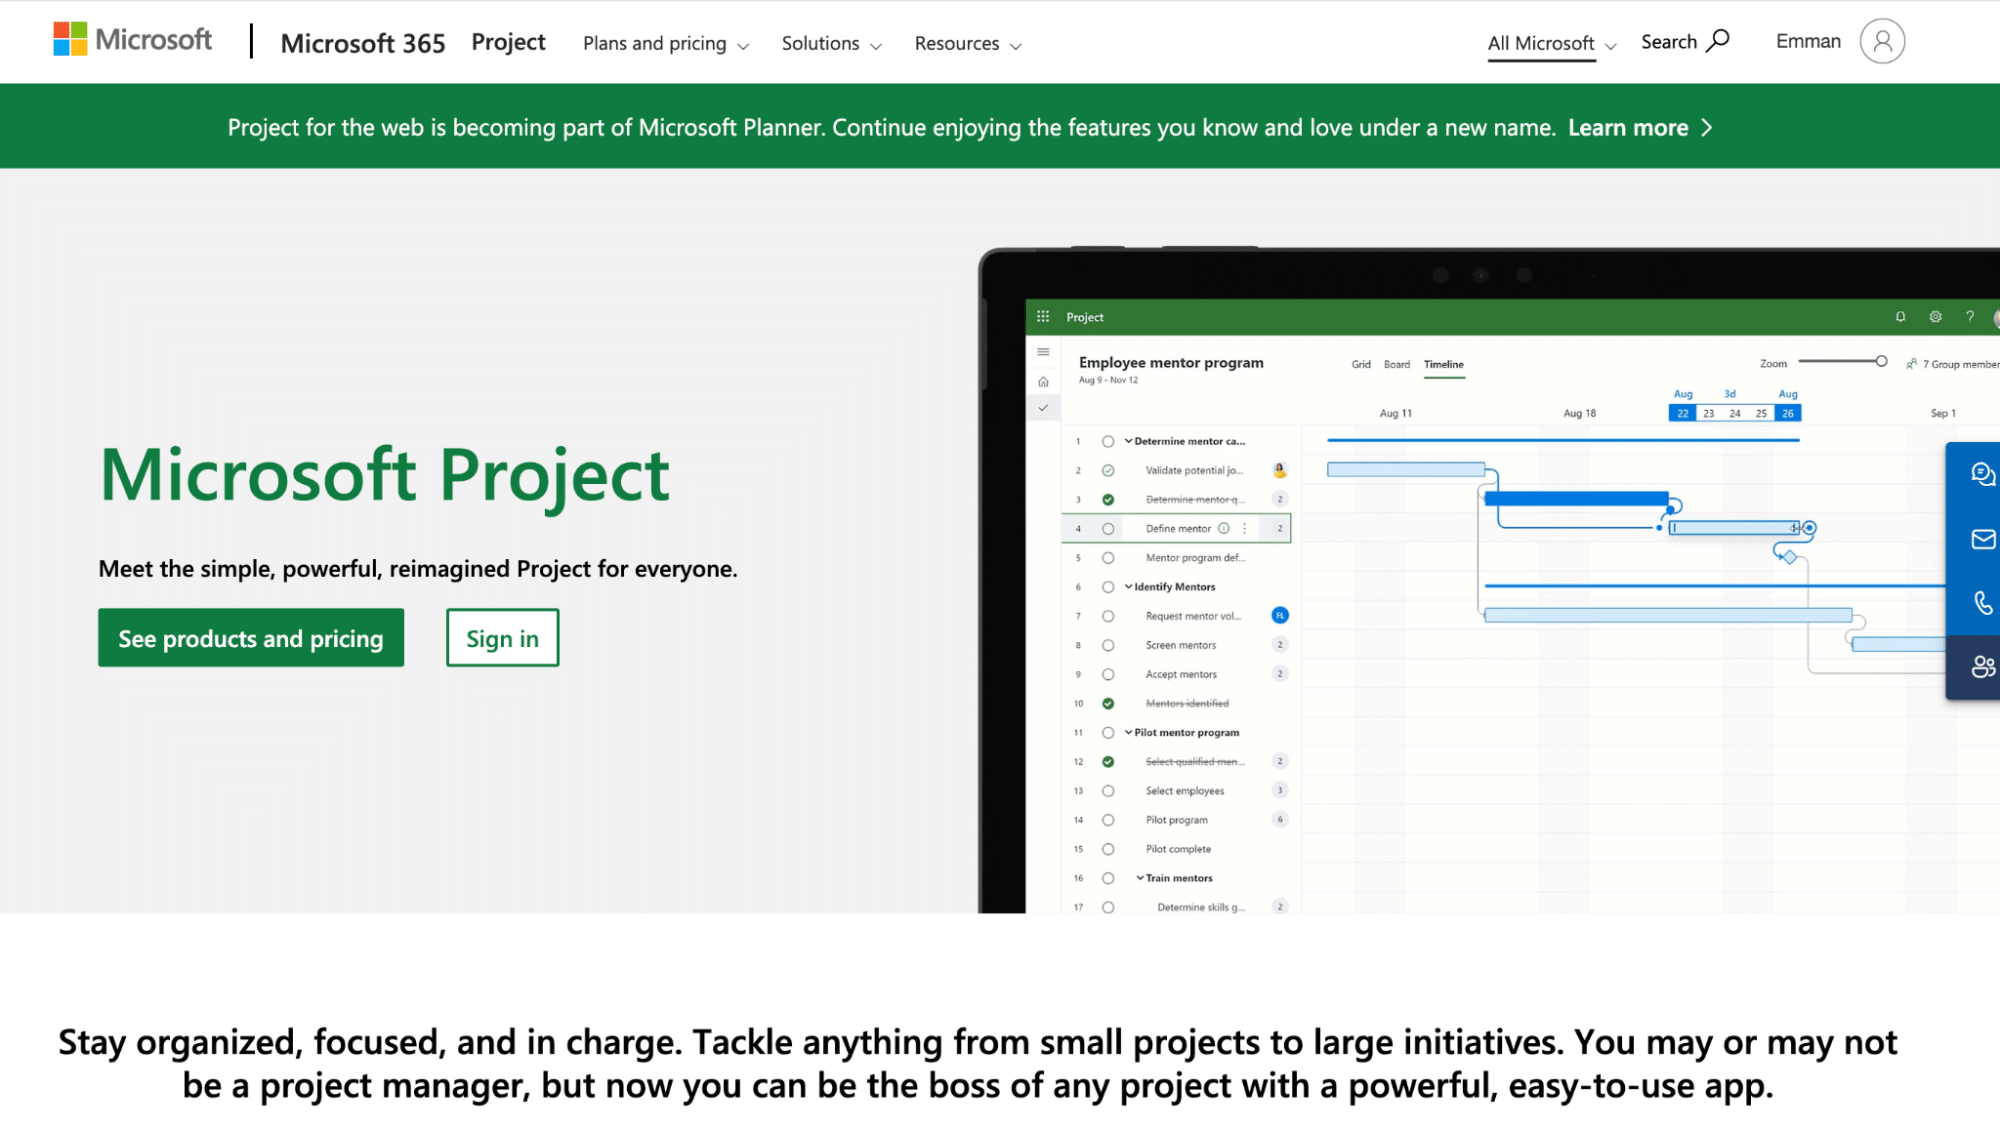Open the Emman account profile icon
The height and width of the screenshot is (1129, 2000).
pos(1881,42)
